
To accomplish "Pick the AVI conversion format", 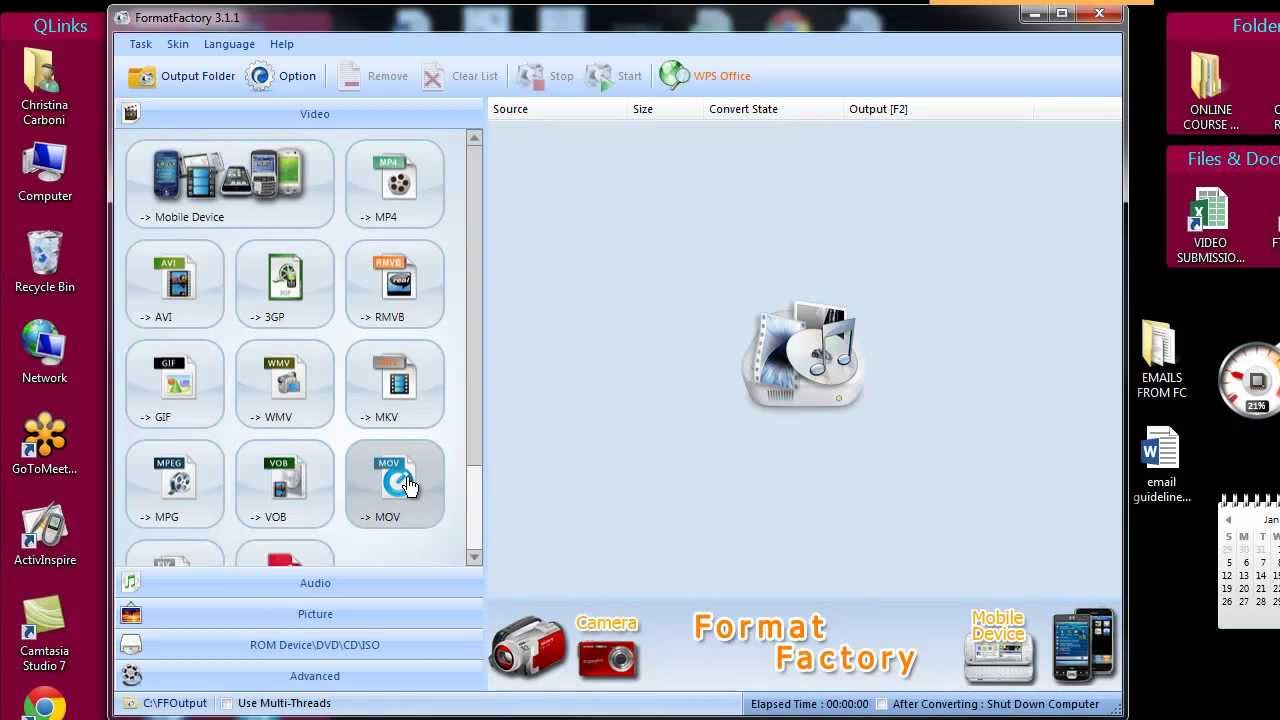I will (175, 284).
